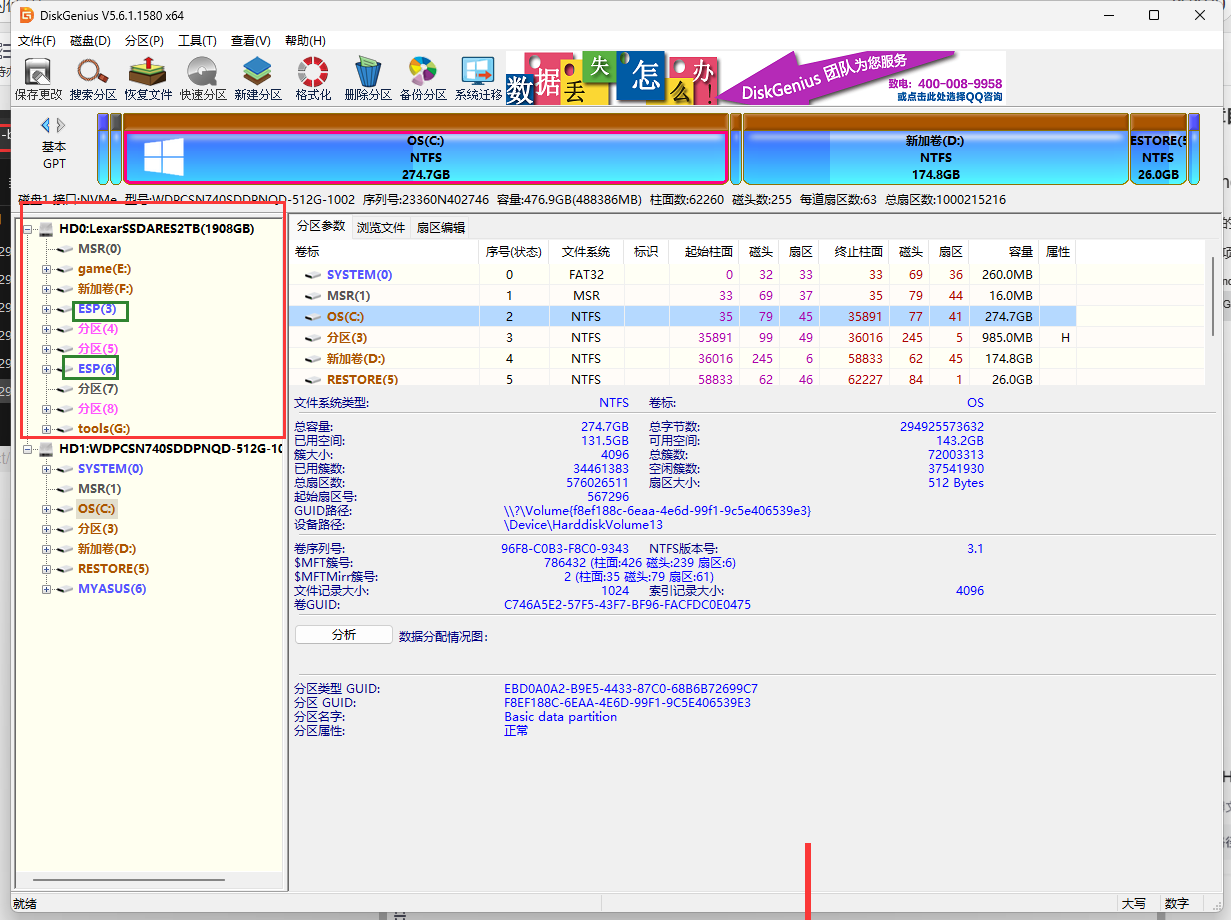The width and height of the screenshot is (1231, 920).
Task: Click the 新建分区 new partition icon
Action: [258, 79]
